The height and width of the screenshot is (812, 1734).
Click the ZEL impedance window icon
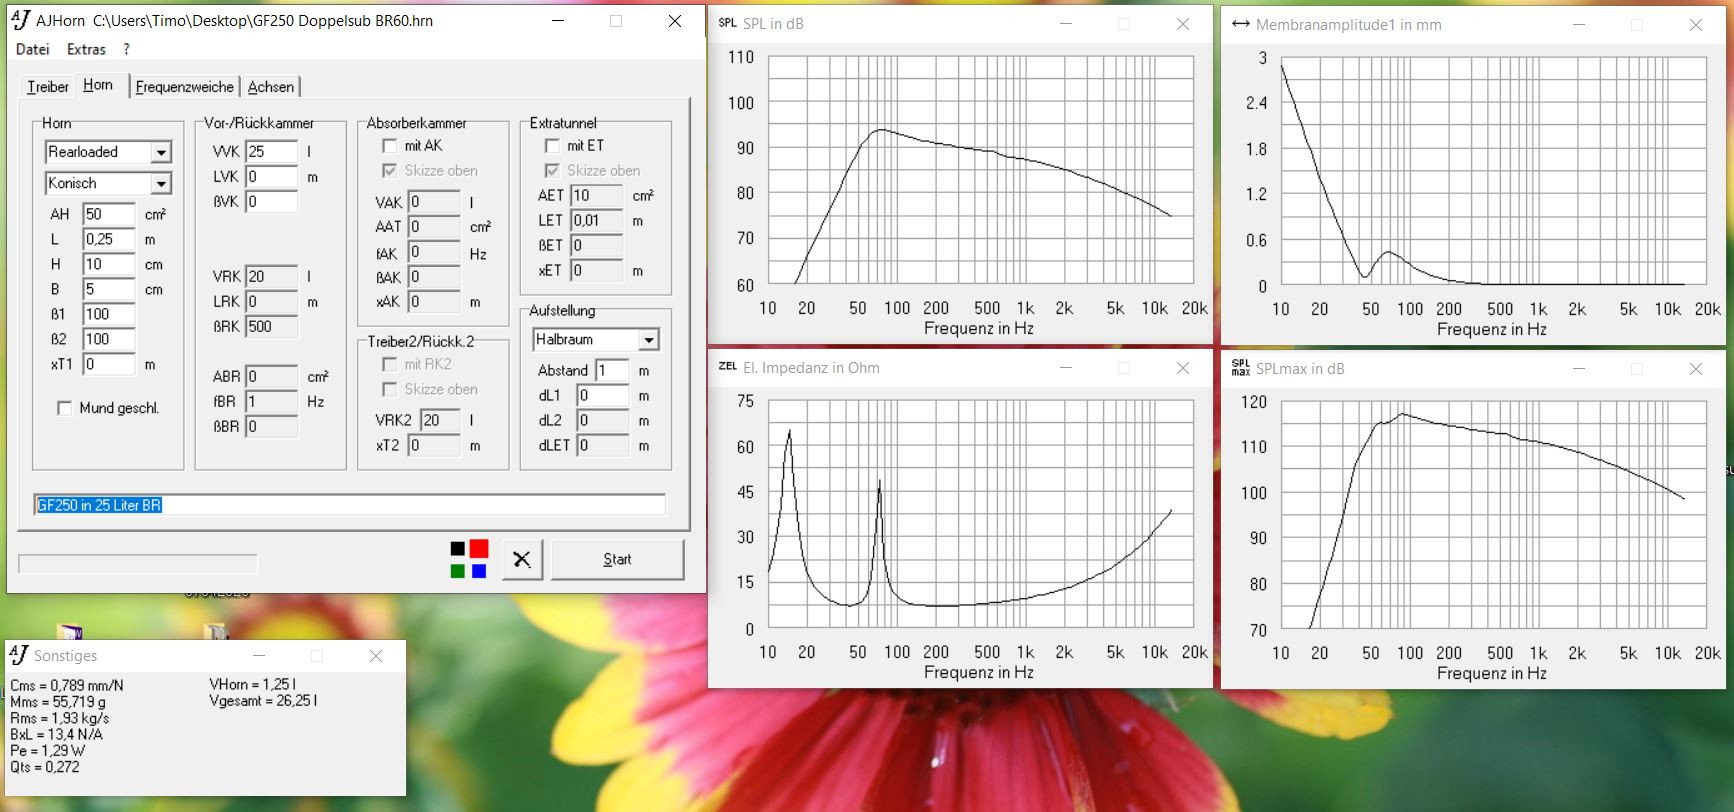[727, 367]
